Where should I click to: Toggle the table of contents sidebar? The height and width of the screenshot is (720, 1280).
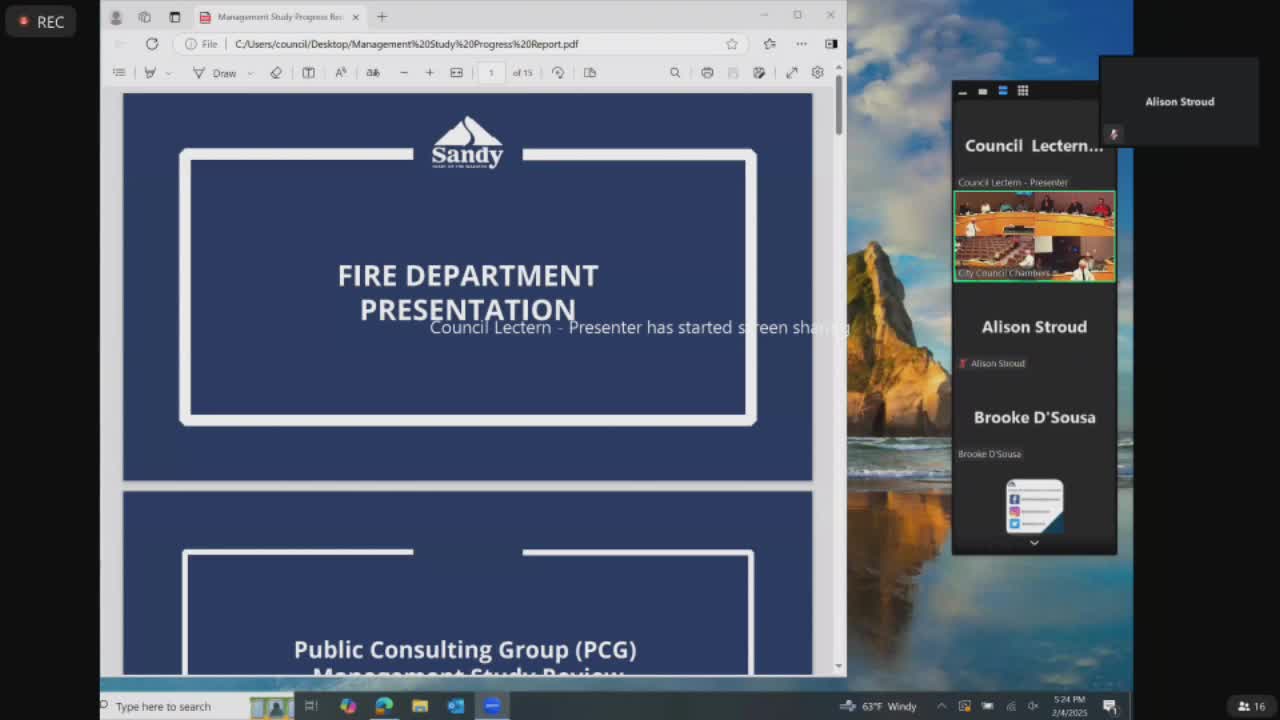click(119, 72)
